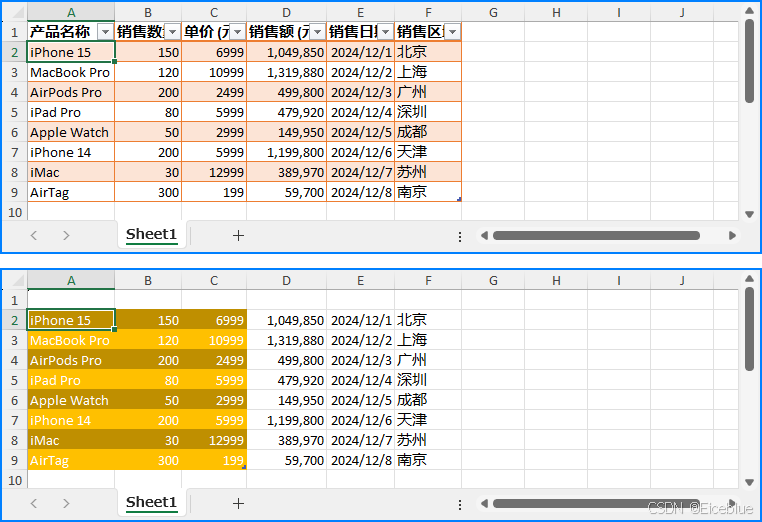
Task: Select column G header in top workbook
Action: click(493, 13)
